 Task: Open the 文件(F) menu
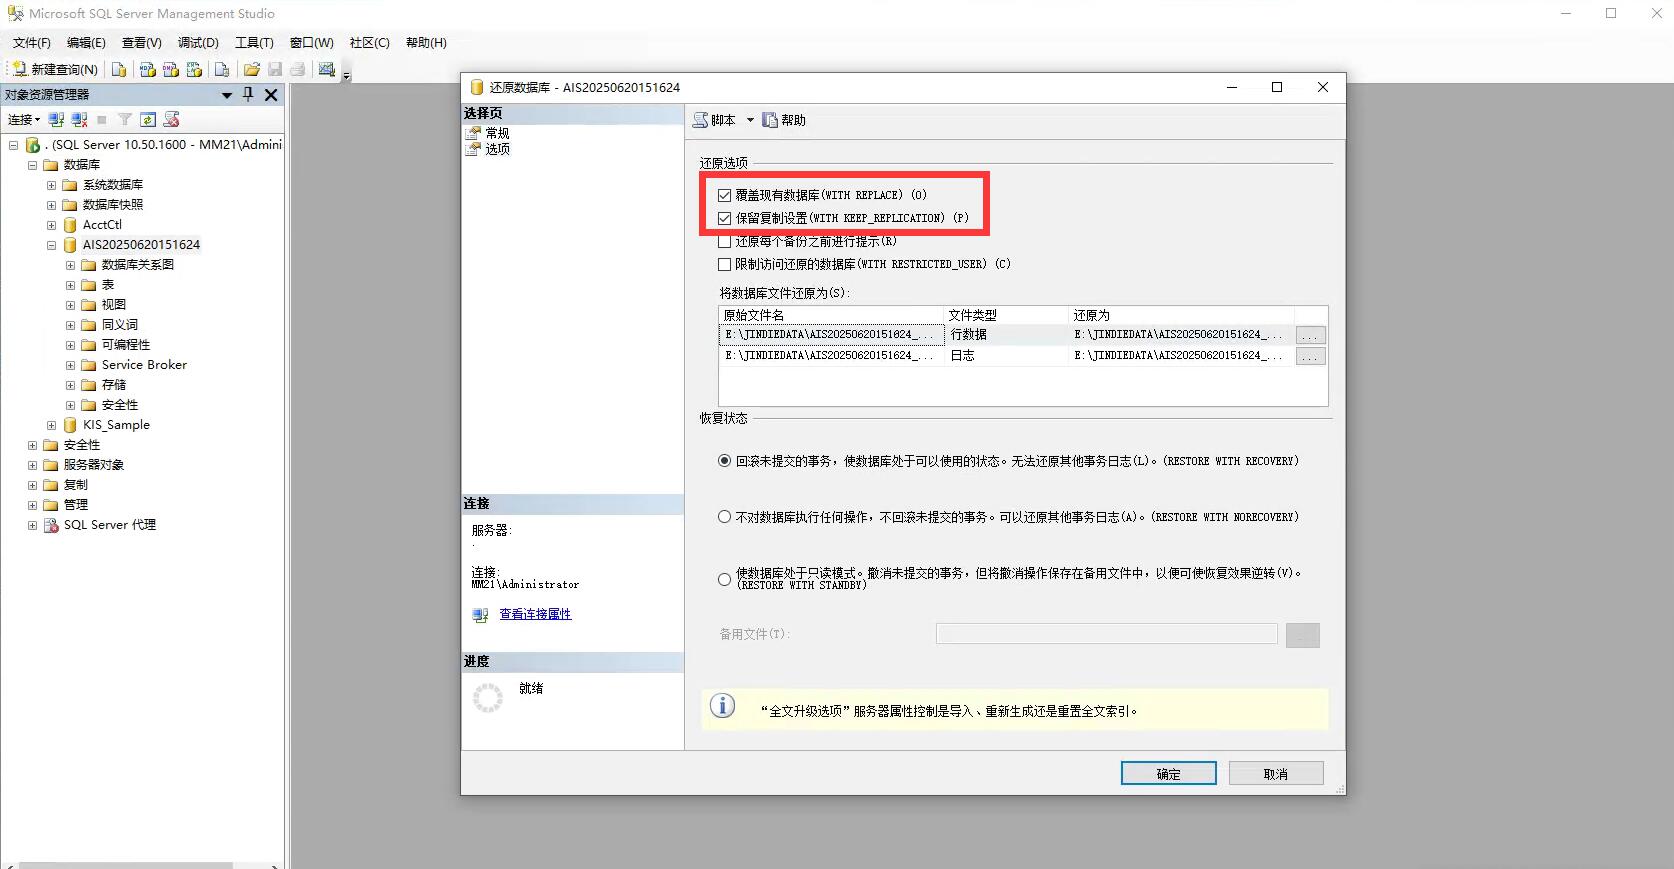coord(32,42)
